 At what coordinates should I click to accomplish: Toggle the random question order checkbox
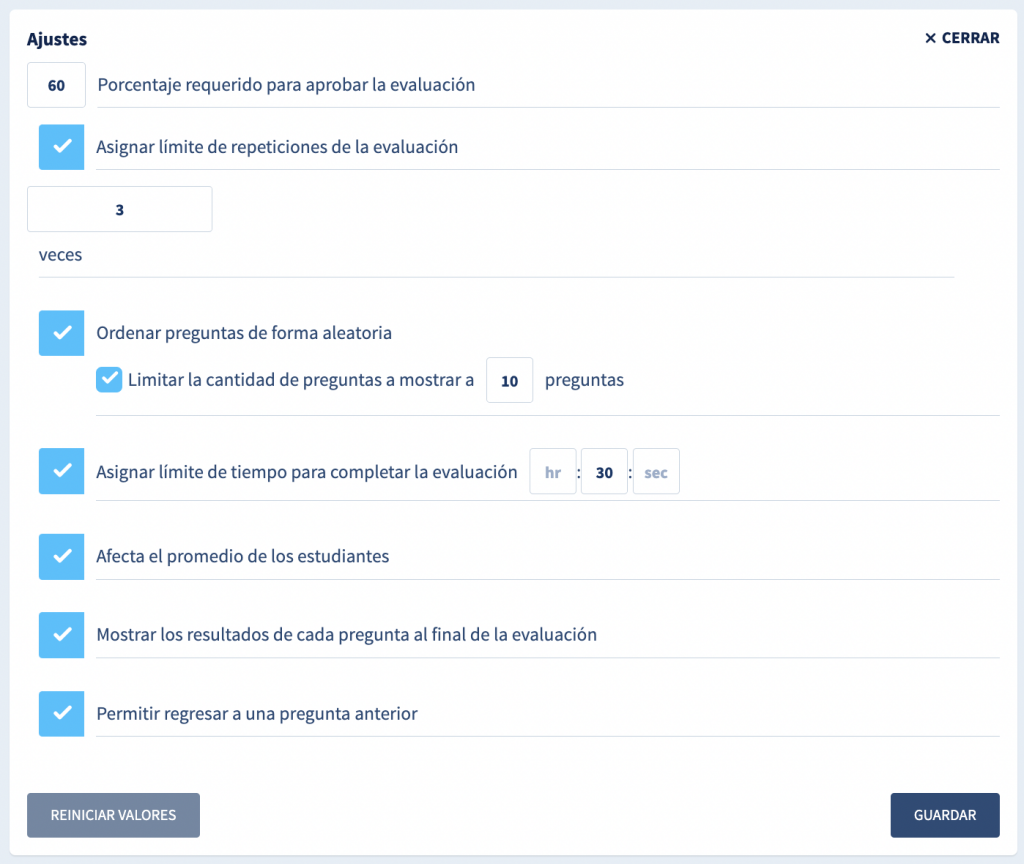point(61,333)
